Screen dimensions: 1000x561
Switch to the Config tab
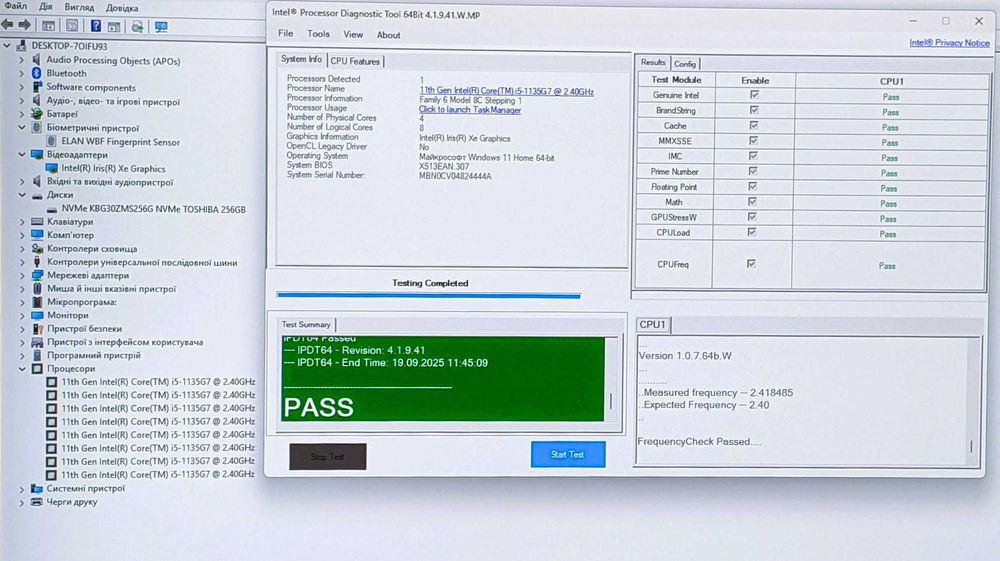(684, 64)
